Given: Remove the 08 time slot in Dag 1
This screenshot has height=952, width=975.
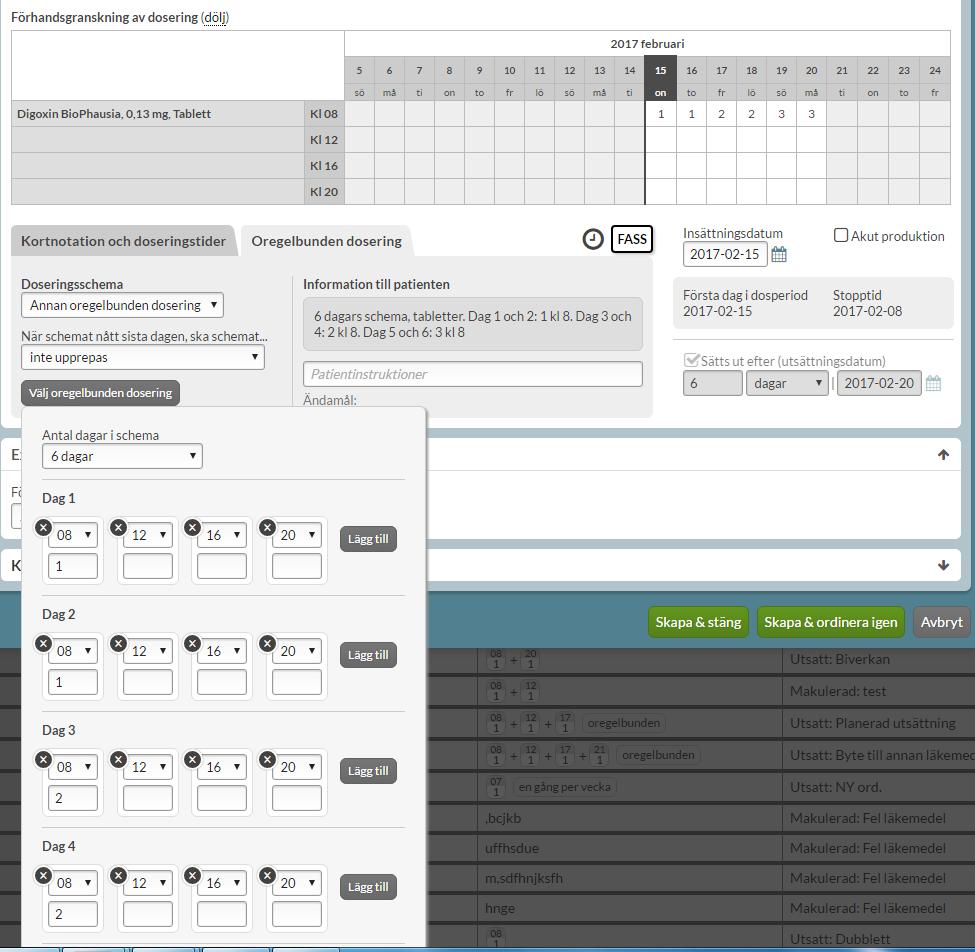Looking at the screenshot, I should (43, 527).
